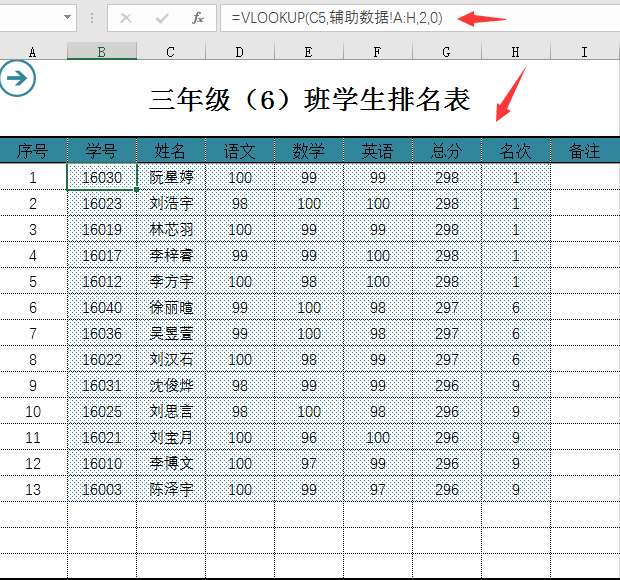
Task: Click the formula bar resize dots handle
Action: point(92,18)
